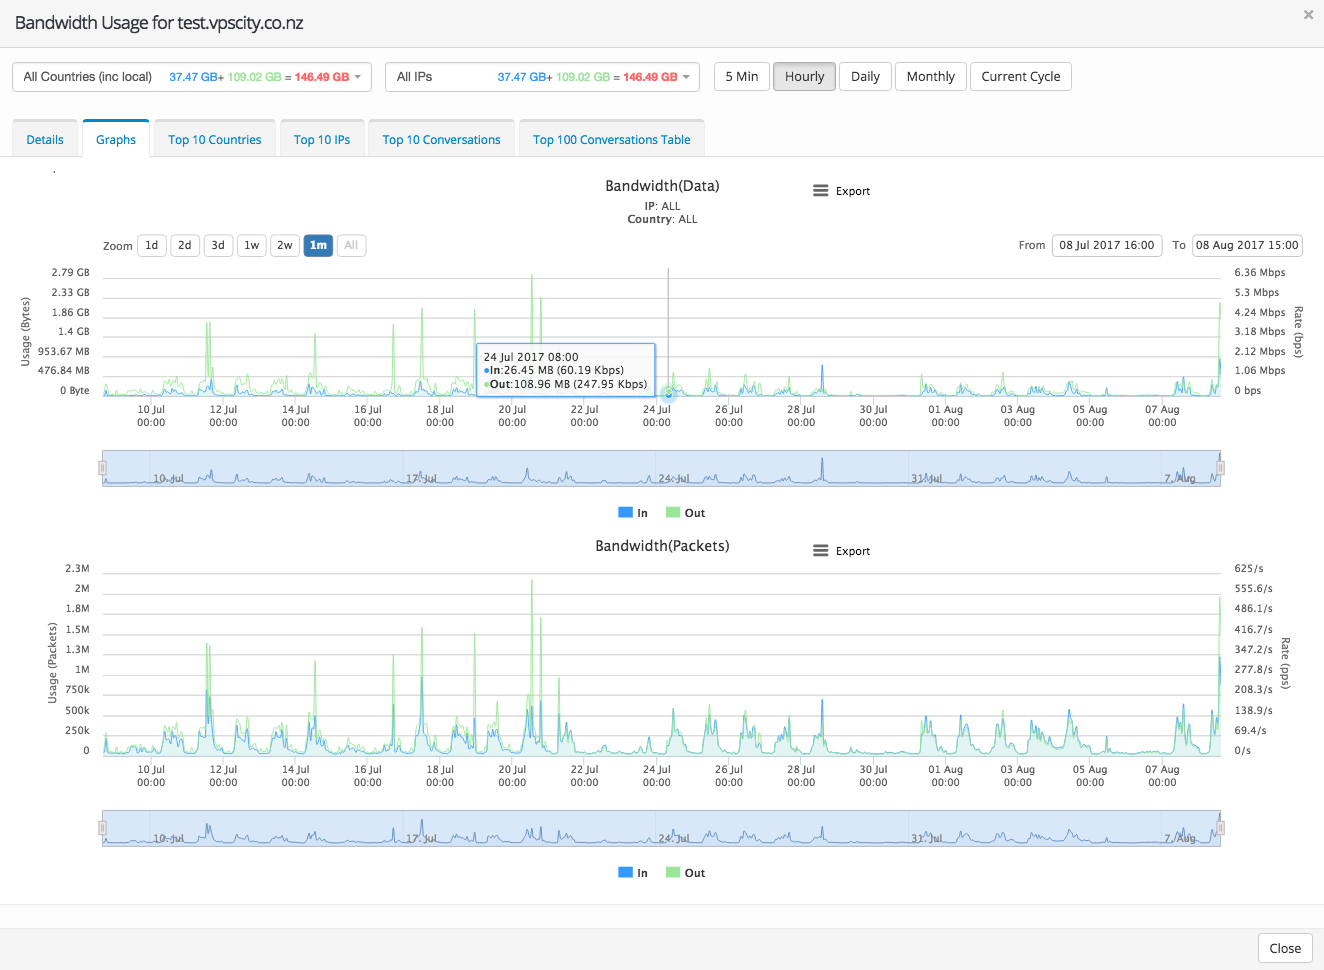The width and height of the screenshot is (1324, 970).
Task: Set chart zoom to 1w
Action: tap(252, 245)
